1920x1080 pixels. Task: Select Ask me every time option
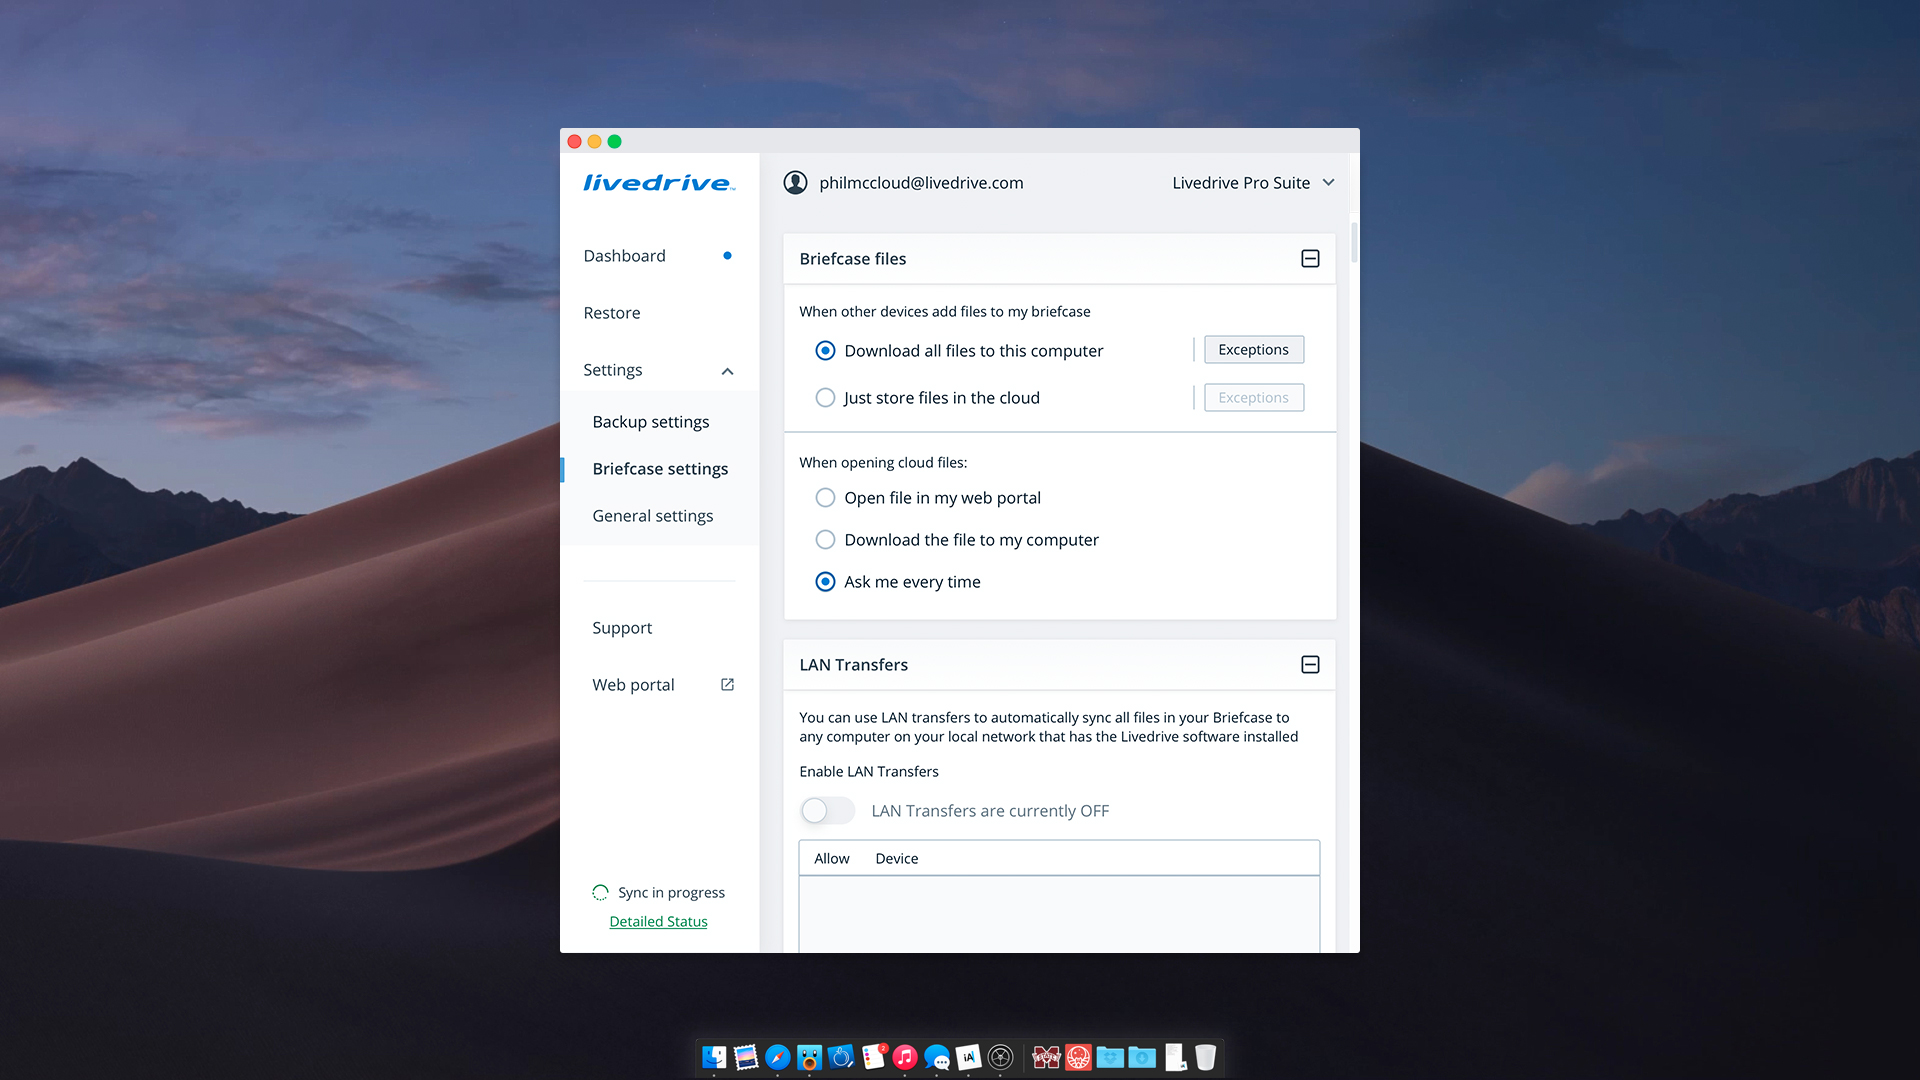pos(825,582)
